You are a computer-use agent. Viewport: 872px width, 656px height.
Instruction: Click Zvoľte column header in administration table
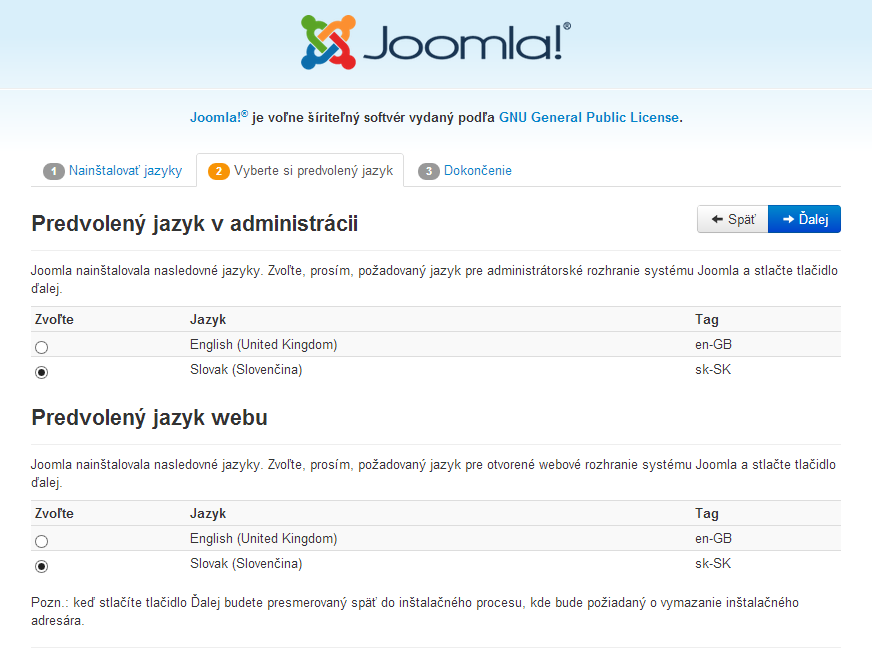pos(54,320)
